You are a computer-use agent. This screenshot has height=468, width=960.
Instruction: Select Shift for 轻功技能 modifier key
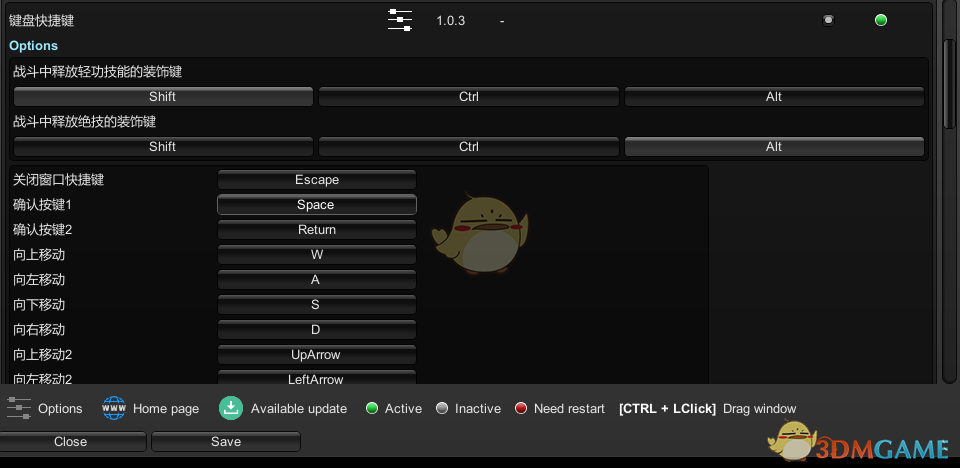click(x=163, y=97)
